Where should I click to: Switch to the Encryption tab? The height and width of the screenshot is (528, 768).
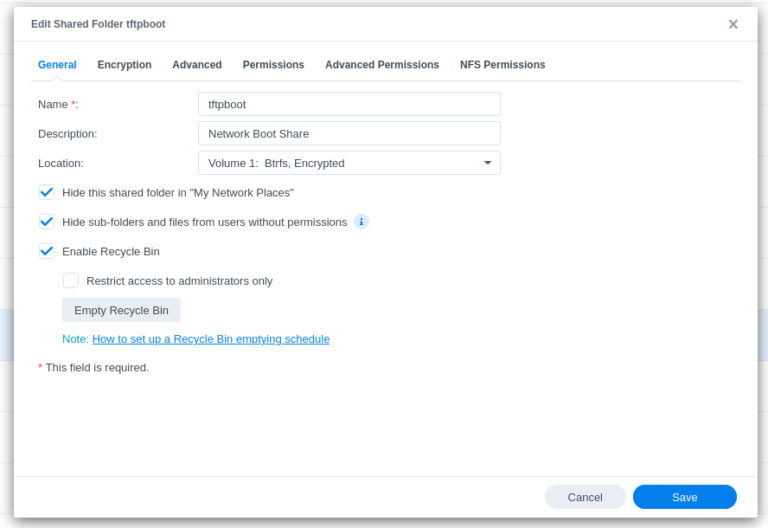pos(124,65)
